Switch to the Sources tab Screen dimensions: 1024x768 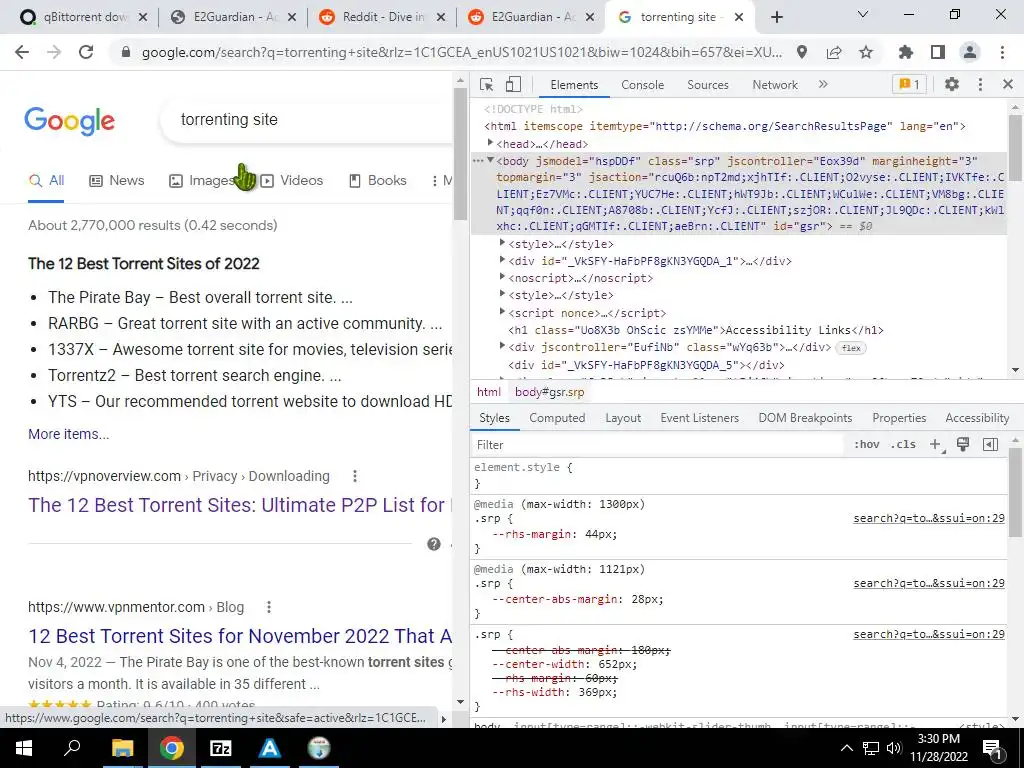point(707,85)
